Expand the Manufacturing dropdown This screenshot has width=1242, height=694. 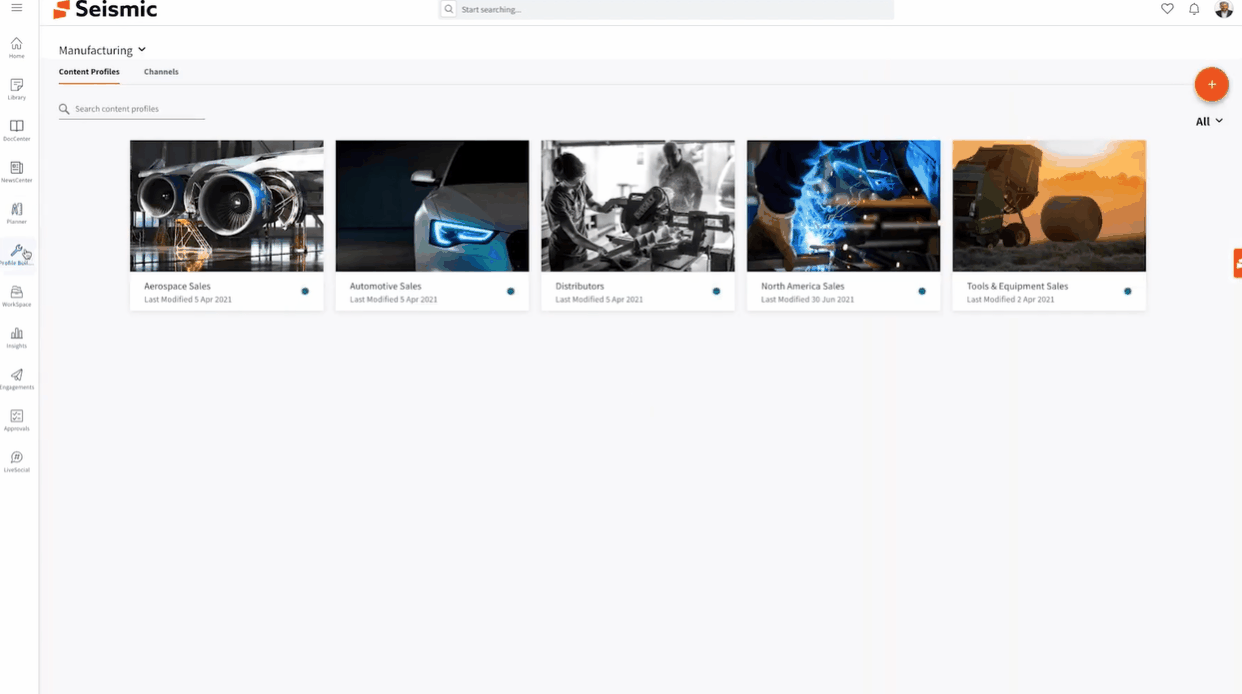pos(102,50)
